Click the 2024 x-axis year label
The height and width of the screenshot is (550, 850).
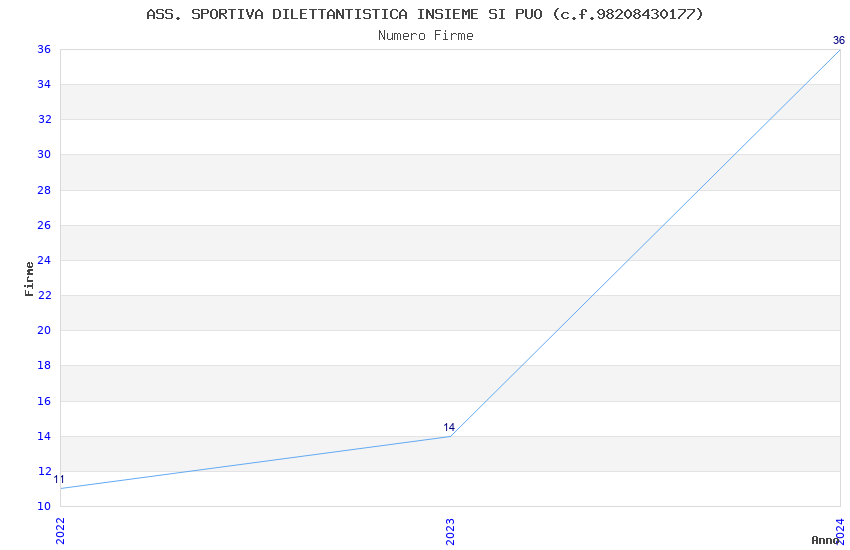tap(840, 531)
